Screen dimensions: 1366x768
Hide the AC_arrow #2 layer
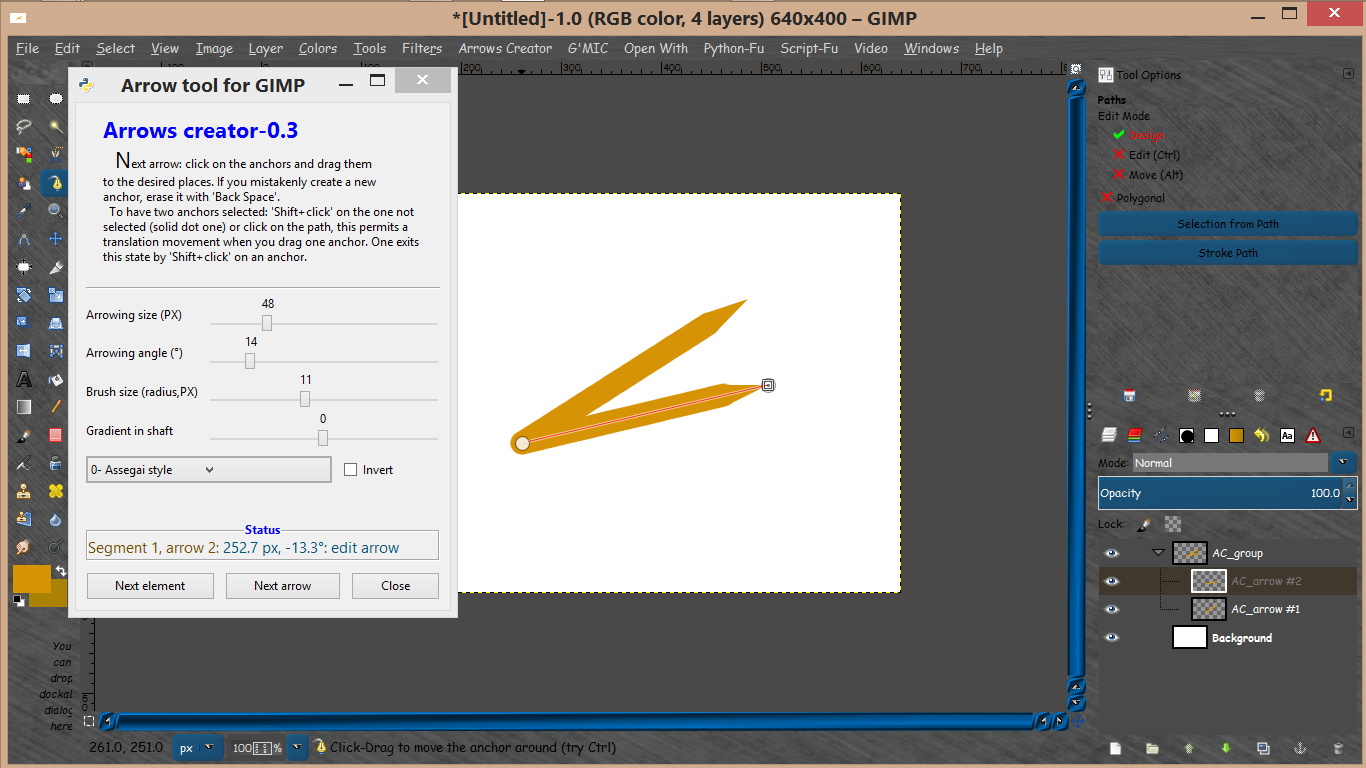coord(1112,581)
